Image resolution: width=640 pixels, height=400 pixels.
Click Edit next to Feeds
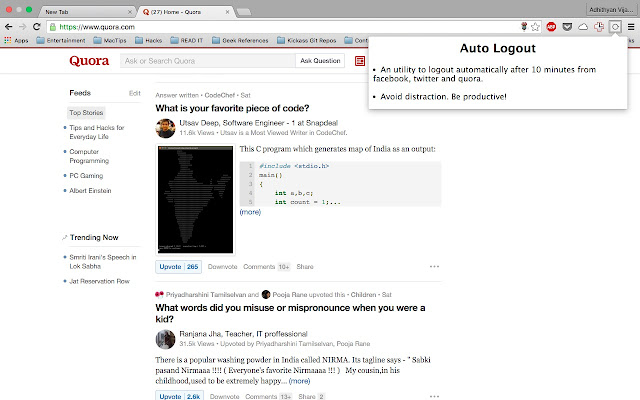[135, 93]
